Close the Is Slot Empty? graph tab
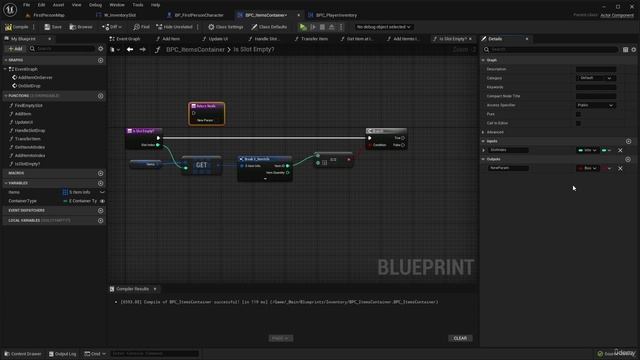This screenshot has height=360, width=640. [x=470, y=39]
